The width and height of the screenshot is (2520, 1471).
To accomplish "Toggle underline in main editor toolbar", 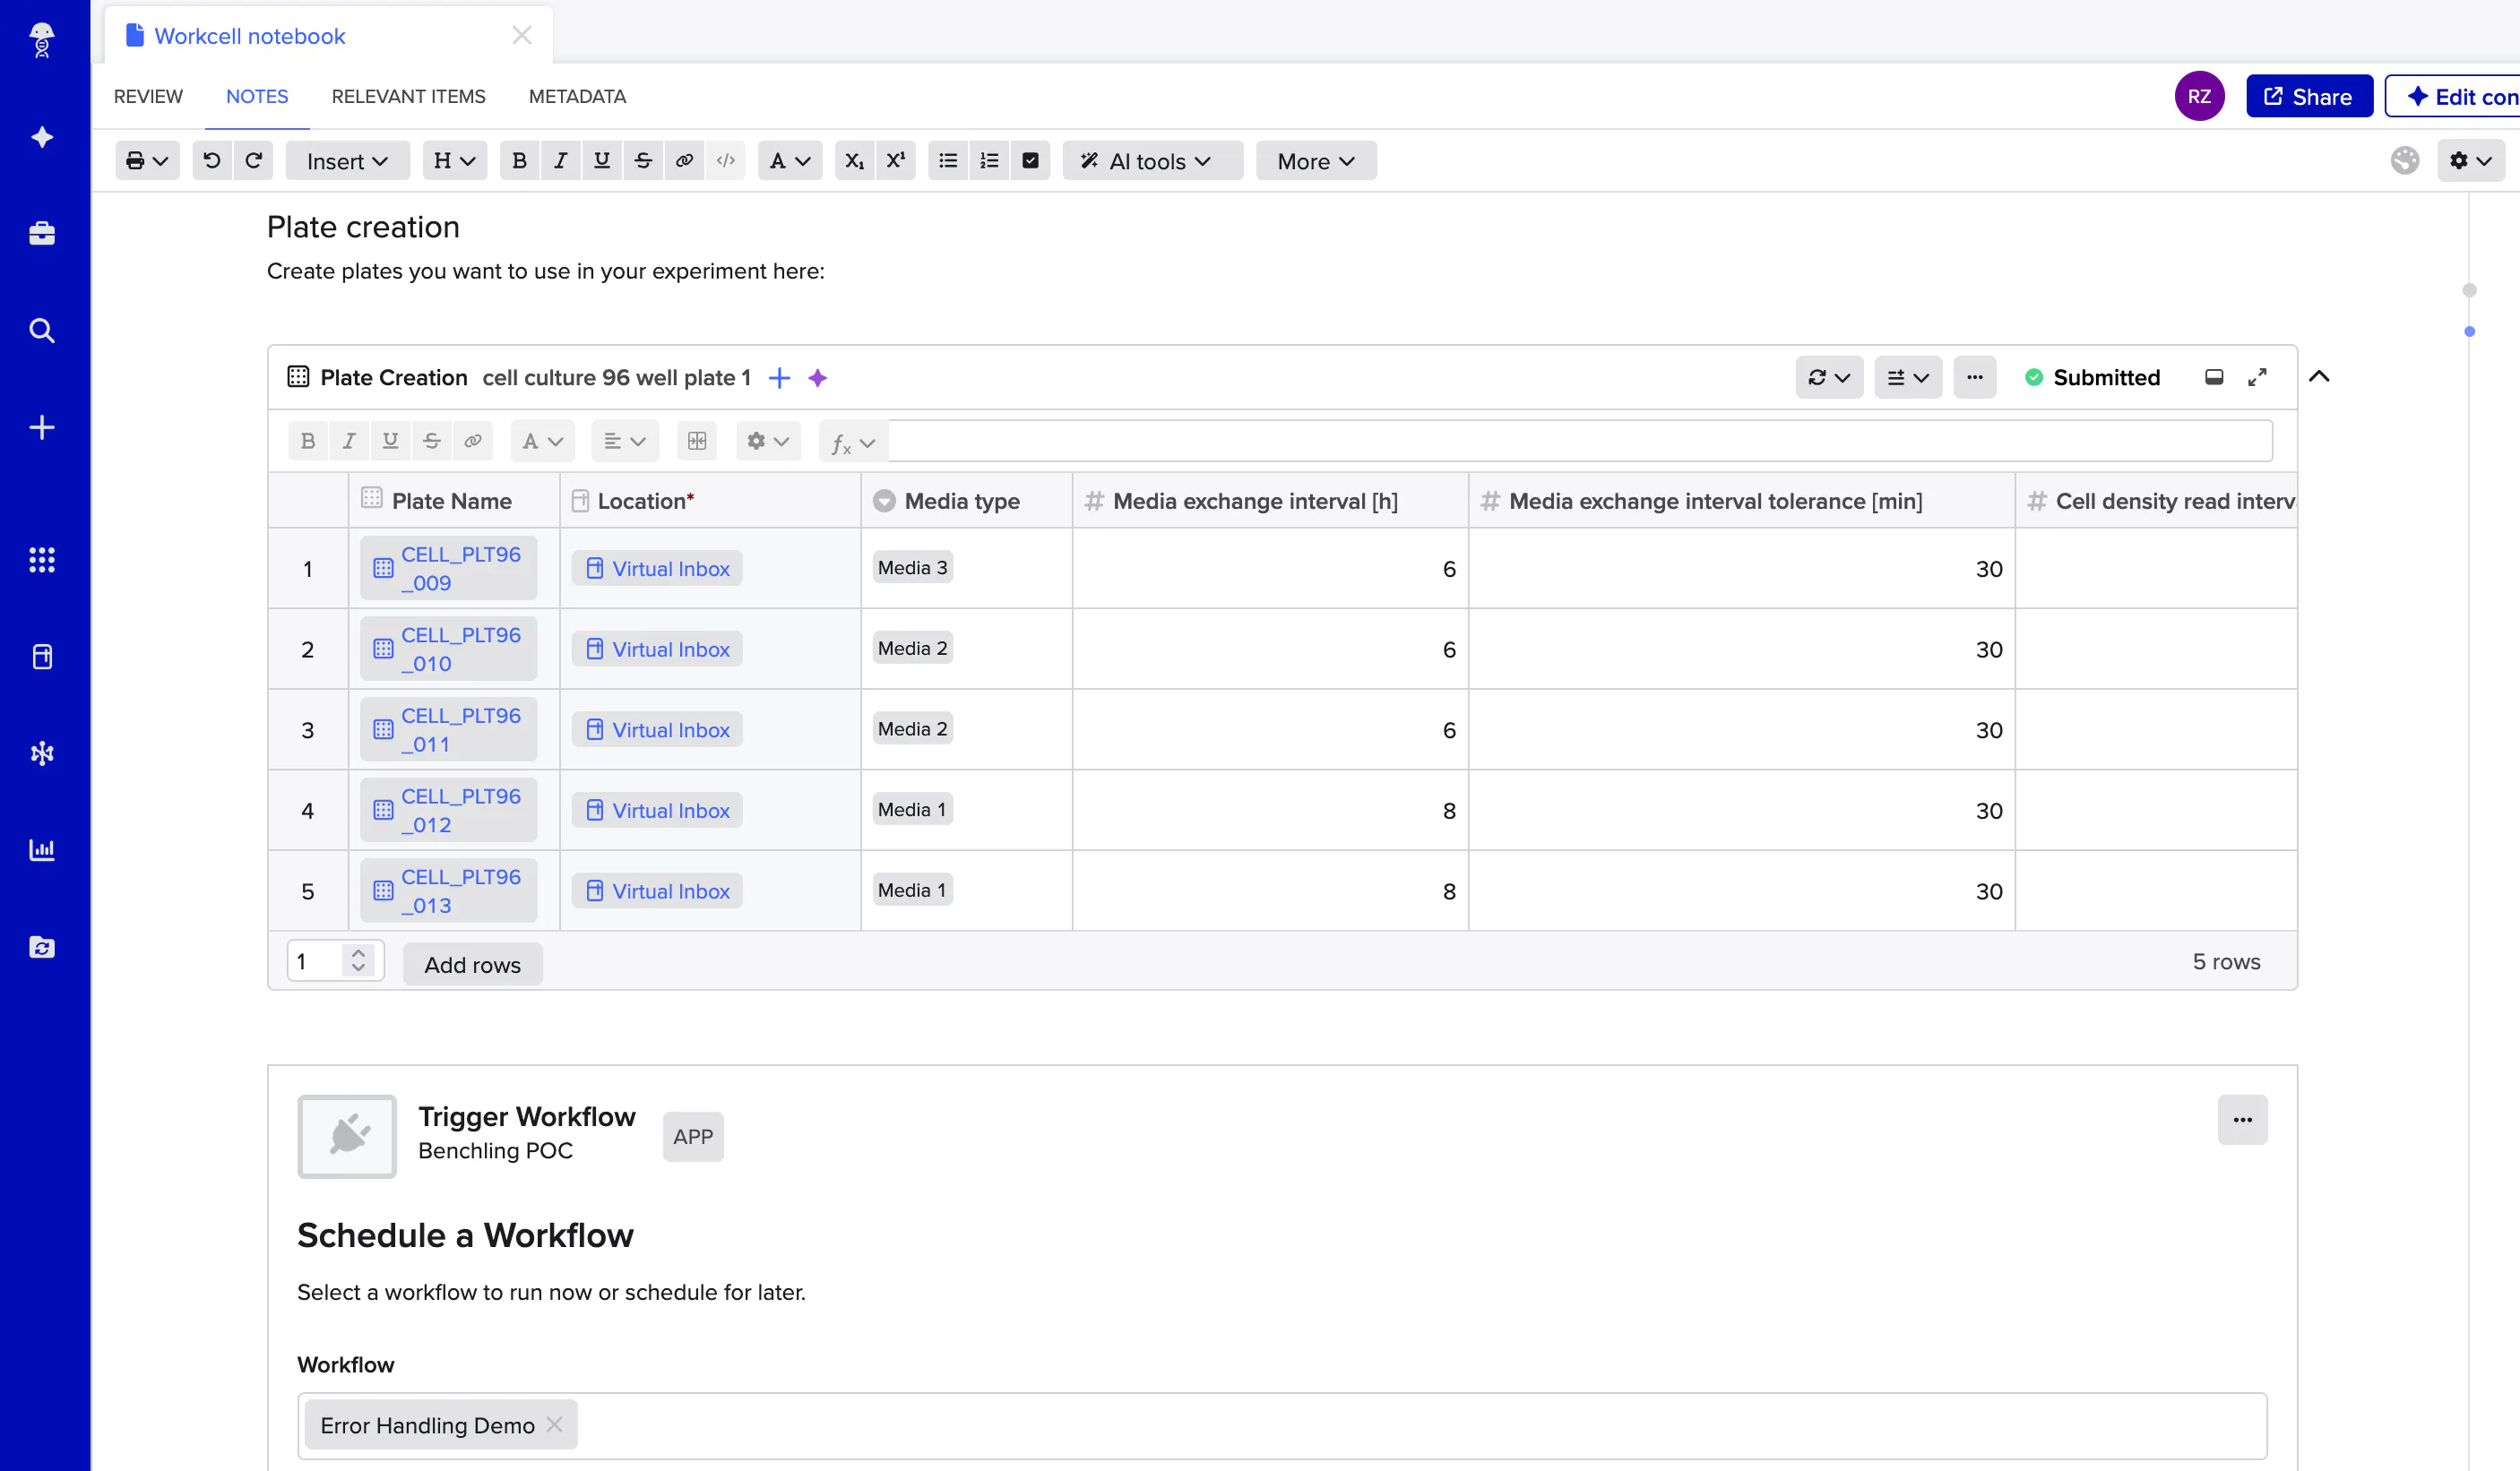I will pos(601,160).
